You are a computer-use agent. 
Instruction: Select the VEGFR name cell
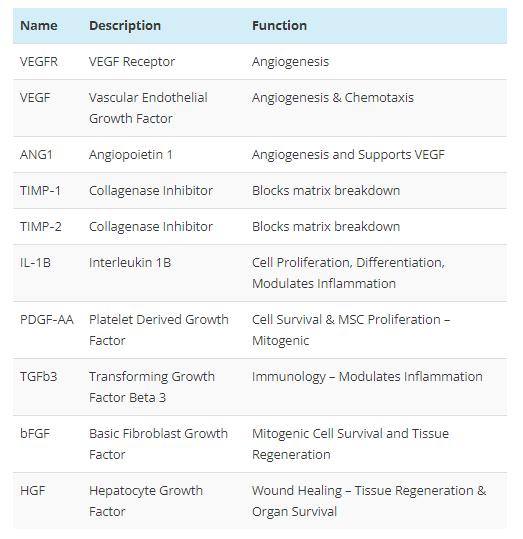[39, 62]
